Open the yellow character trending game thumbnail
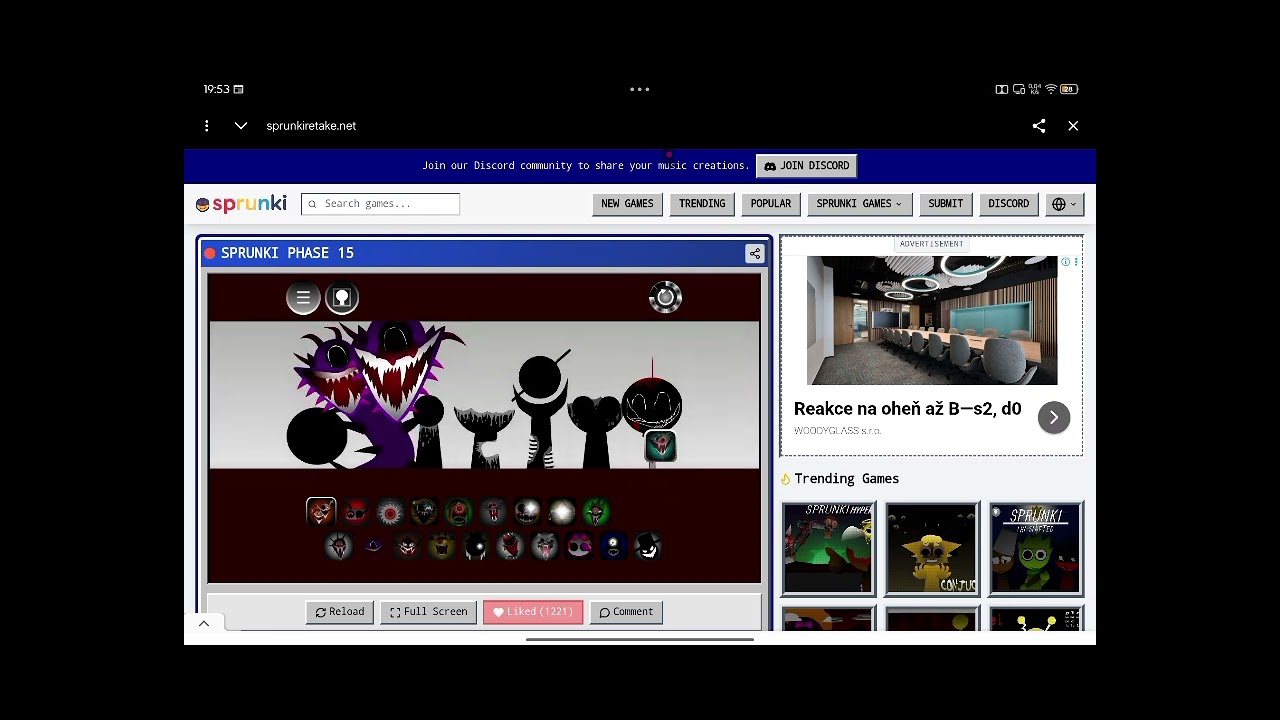Viewport: 1280px width, 720px height. tap(932, 549)
